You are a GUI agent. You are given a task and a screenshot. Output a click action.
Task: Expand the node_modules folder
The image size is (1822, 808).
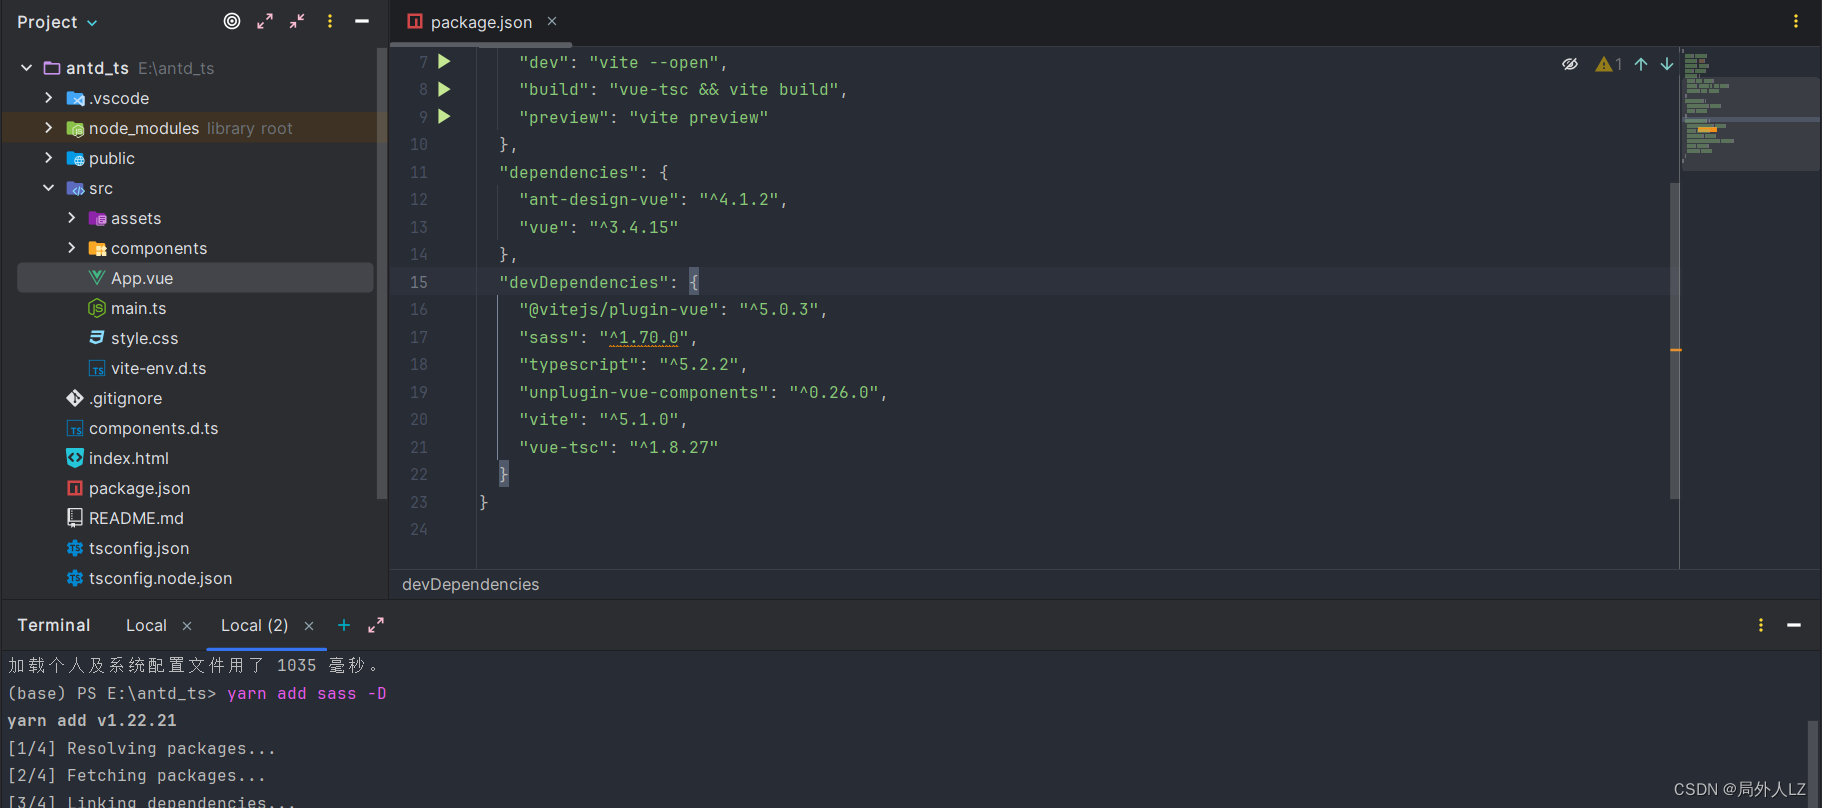48,128
